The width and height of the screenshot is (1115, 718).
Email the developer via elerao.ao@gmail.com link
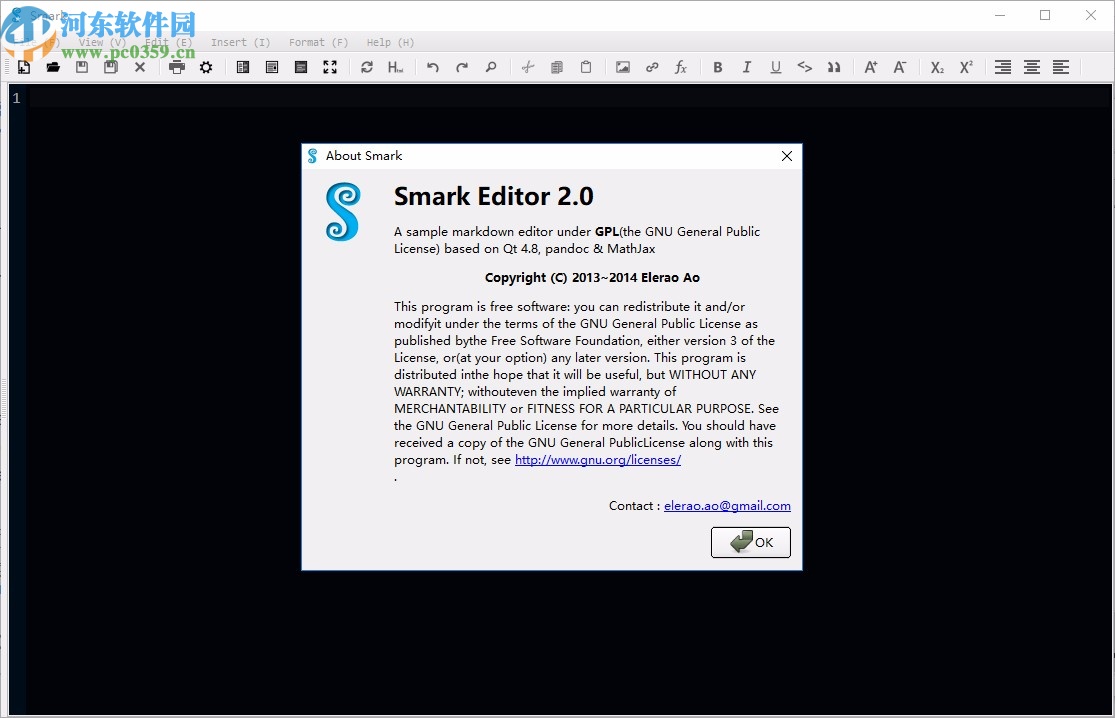coord(727,506)
